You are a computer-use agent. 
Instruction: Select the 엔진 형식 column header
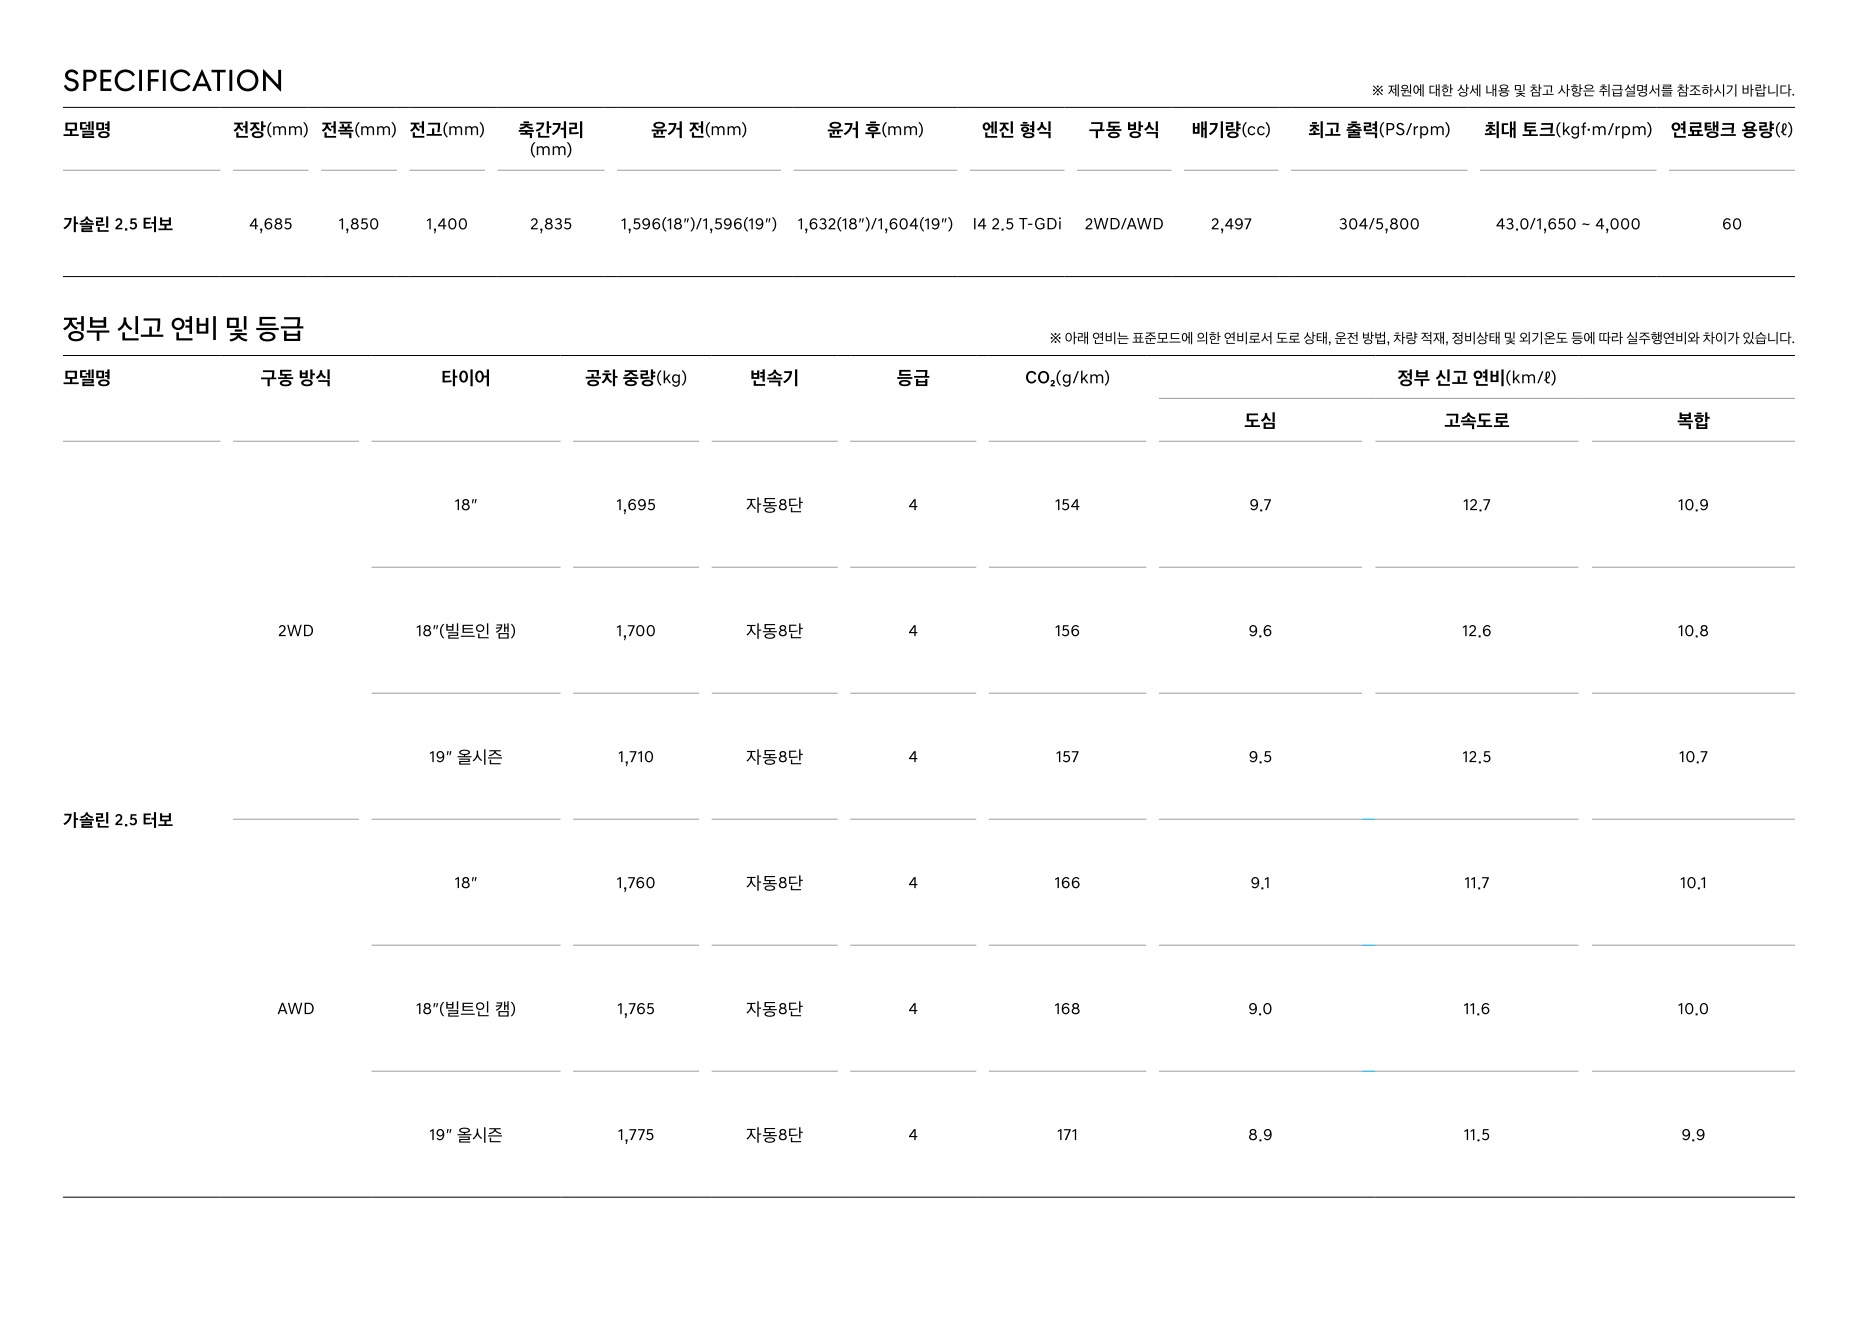click(x=1016, y=130)
